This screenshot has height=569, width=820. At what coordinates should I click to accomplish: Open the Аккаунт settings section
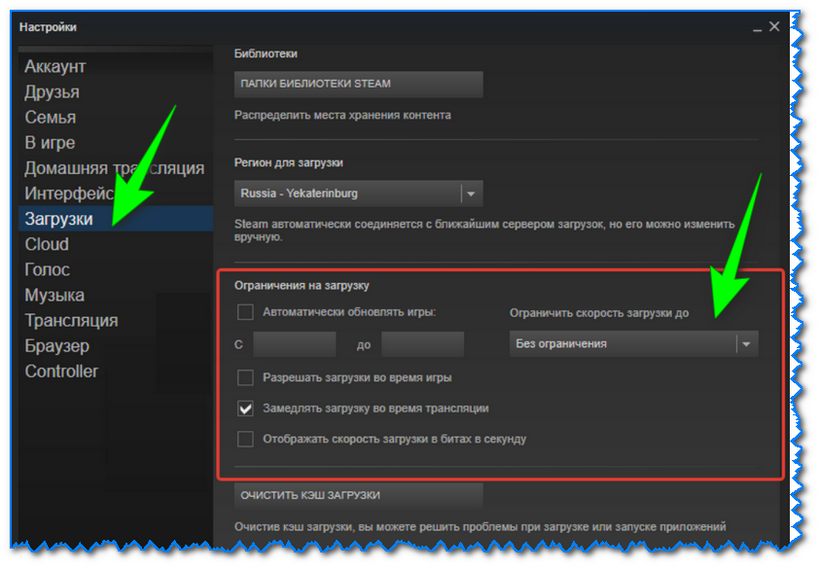pos(55,66)
